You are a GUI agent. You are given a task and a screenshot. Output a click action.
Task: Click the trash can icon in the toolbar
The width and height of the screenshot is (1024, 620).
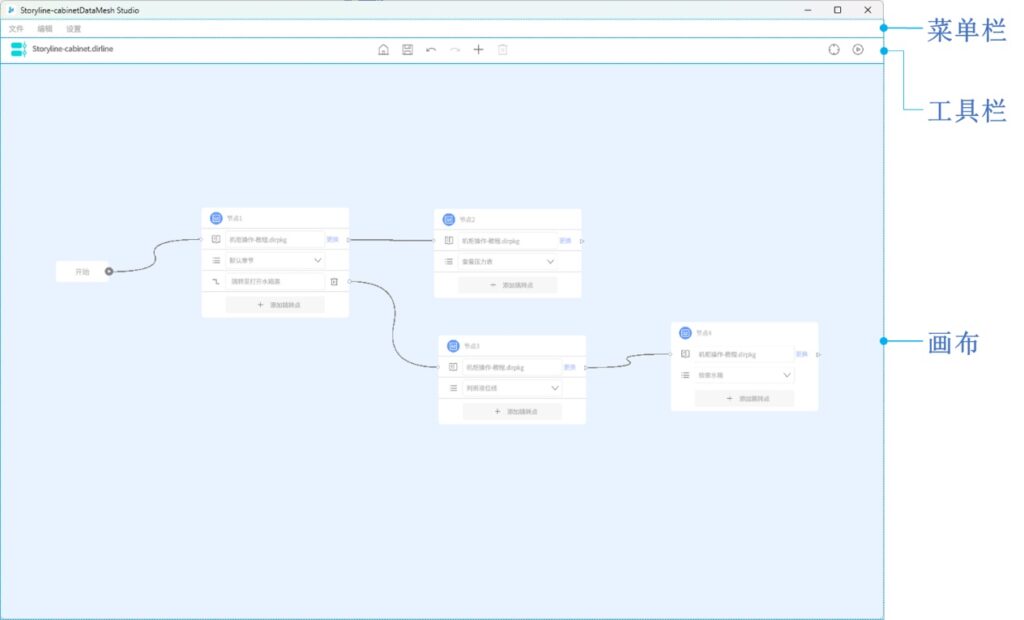point(502,49)
